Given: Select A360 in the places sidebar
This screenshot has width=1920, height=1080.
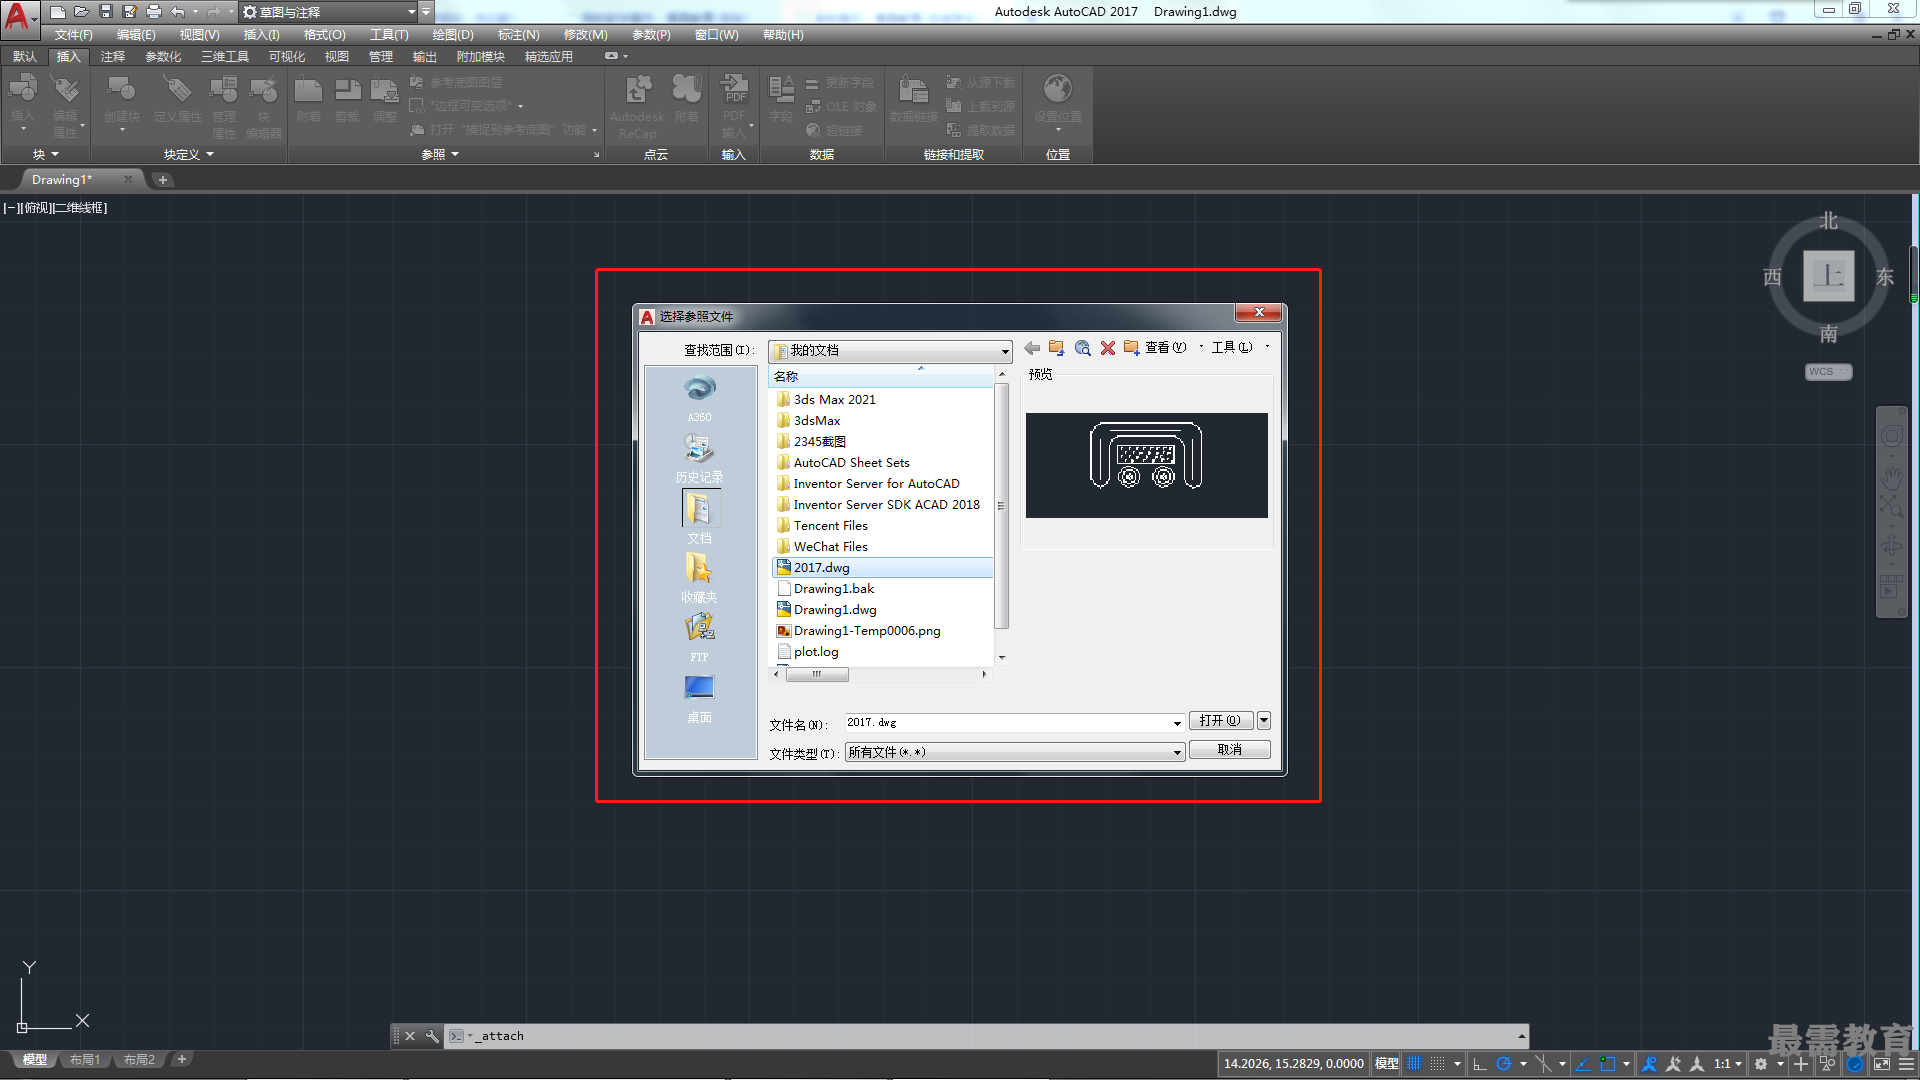Looking at the screenshot, I should pos(699,398).
